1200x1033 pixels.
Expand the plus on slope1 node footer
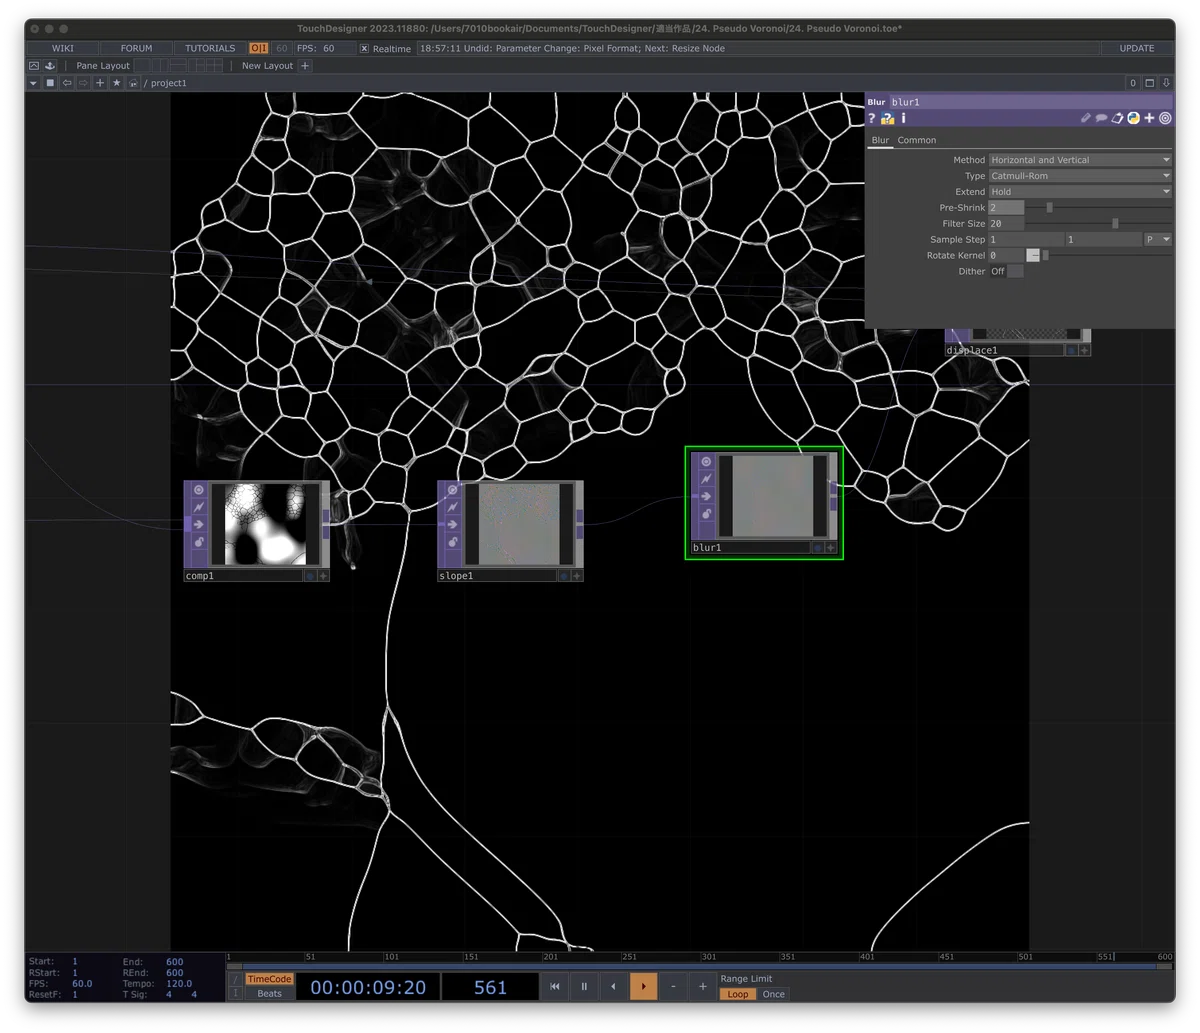tap(577, 576)
